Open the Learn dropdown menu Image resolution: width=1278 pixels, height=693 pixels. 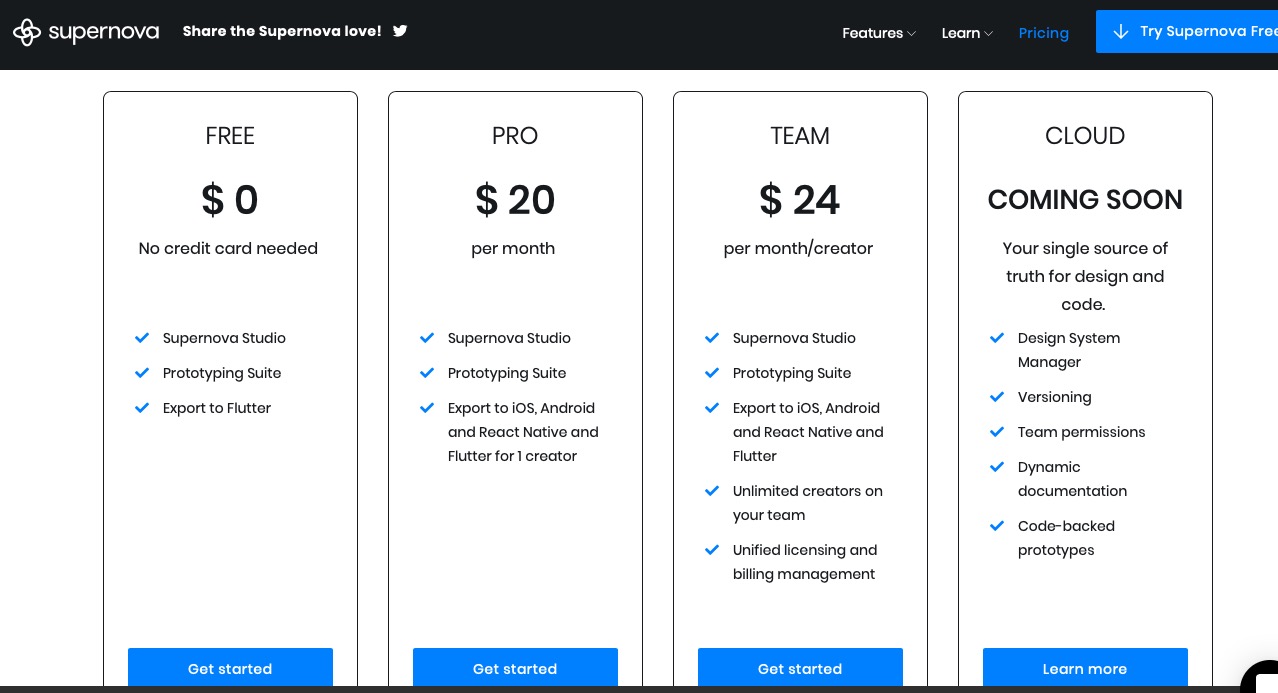(966, 33)
